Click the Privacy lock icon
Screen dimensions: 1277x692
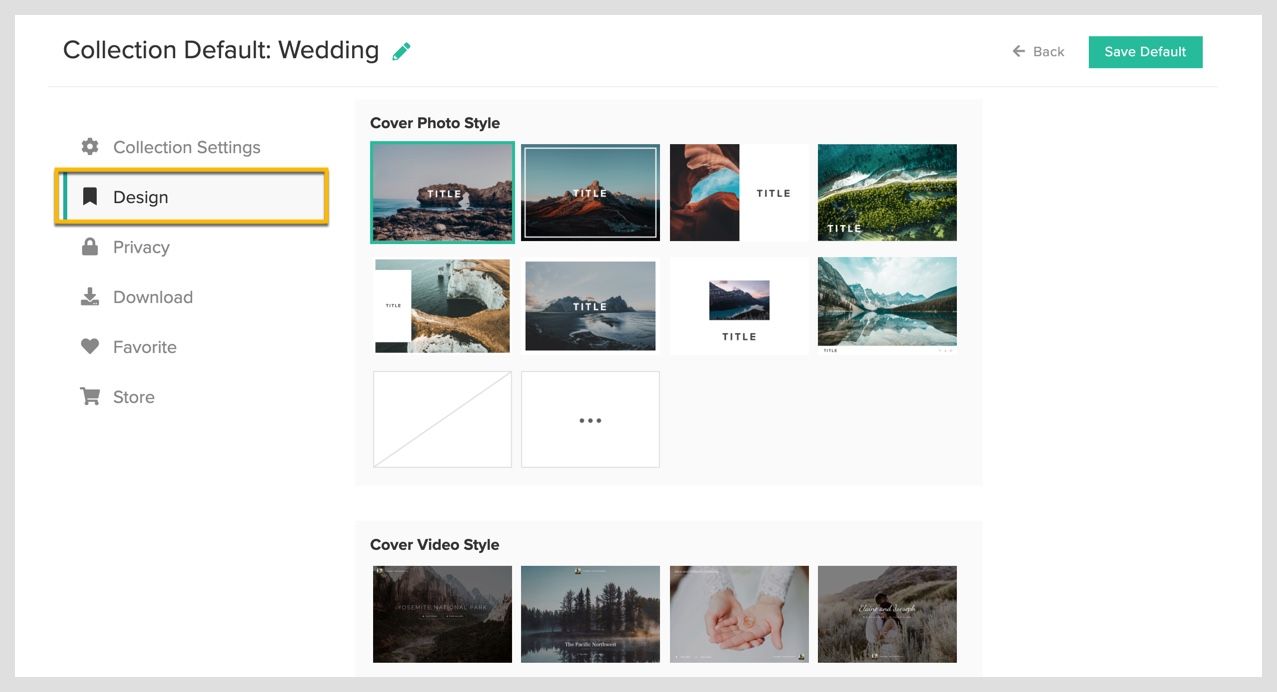coord(90,247)
